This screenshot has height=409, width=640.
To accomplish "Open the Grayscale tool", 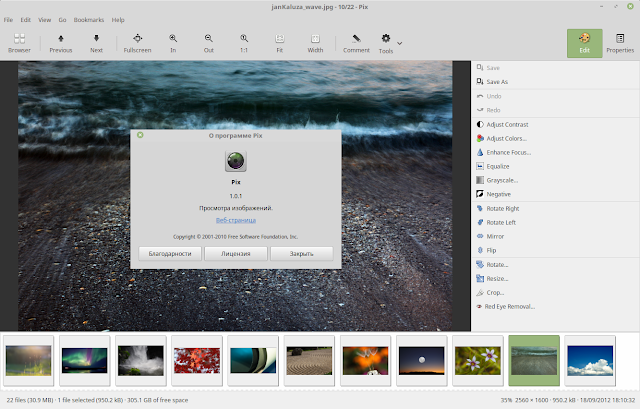I will click(x=555, y=180).
